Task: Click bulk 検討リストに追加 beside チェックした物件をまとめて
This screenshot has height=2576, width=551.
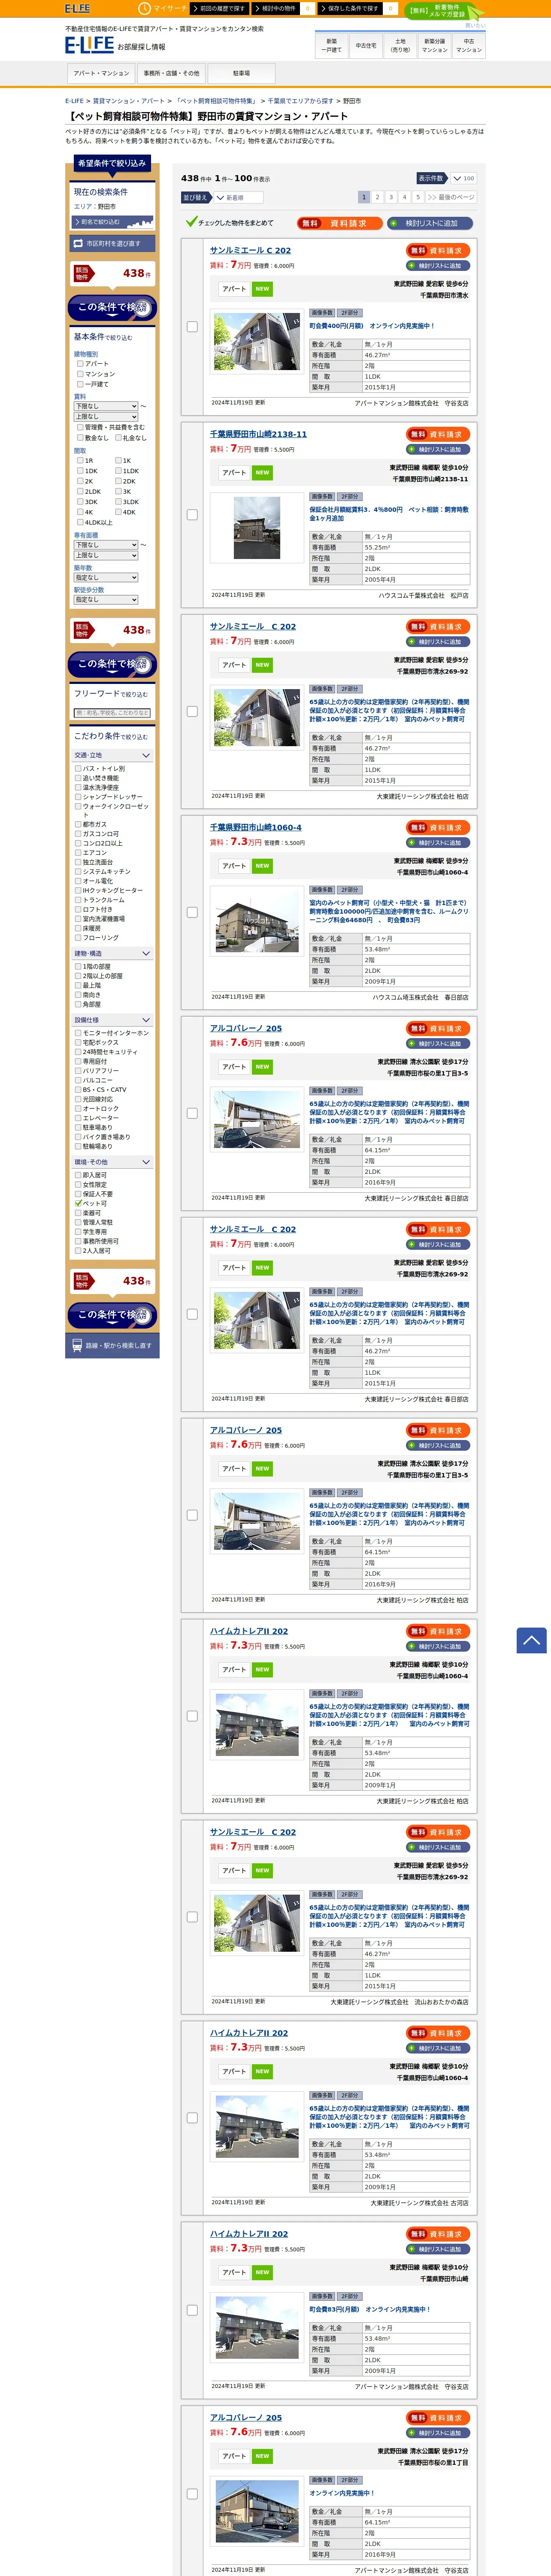Action: [431, 223]
